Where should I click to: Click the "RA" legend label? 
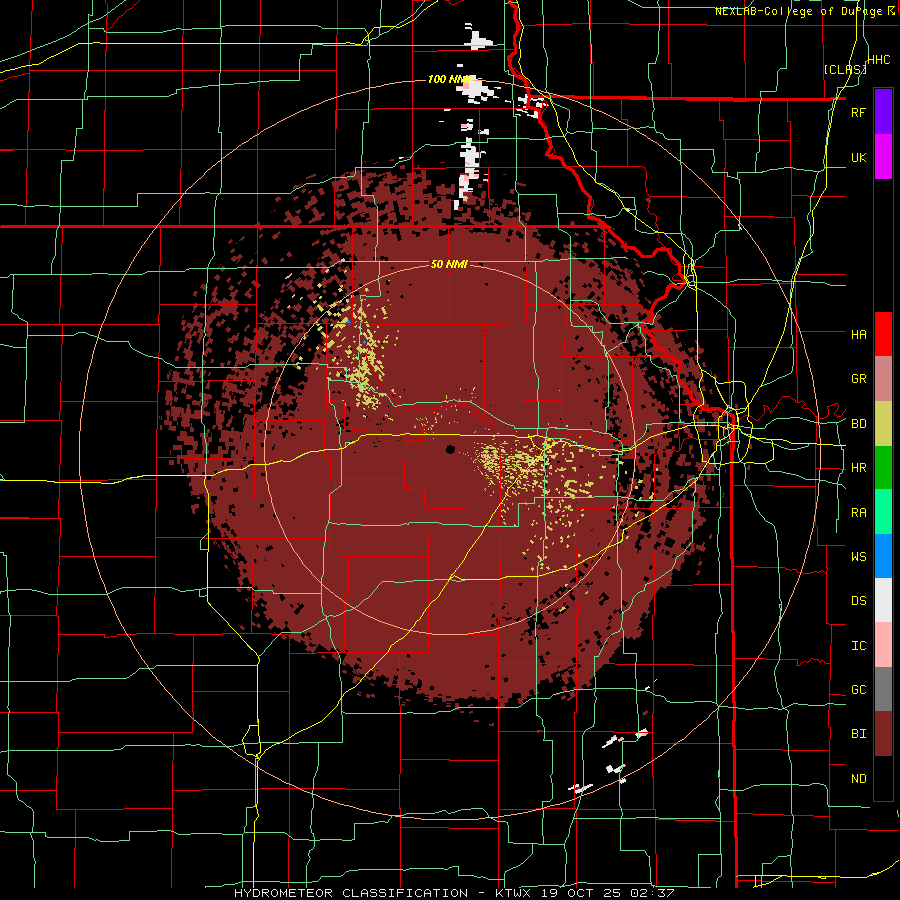[x=858, y=513]
